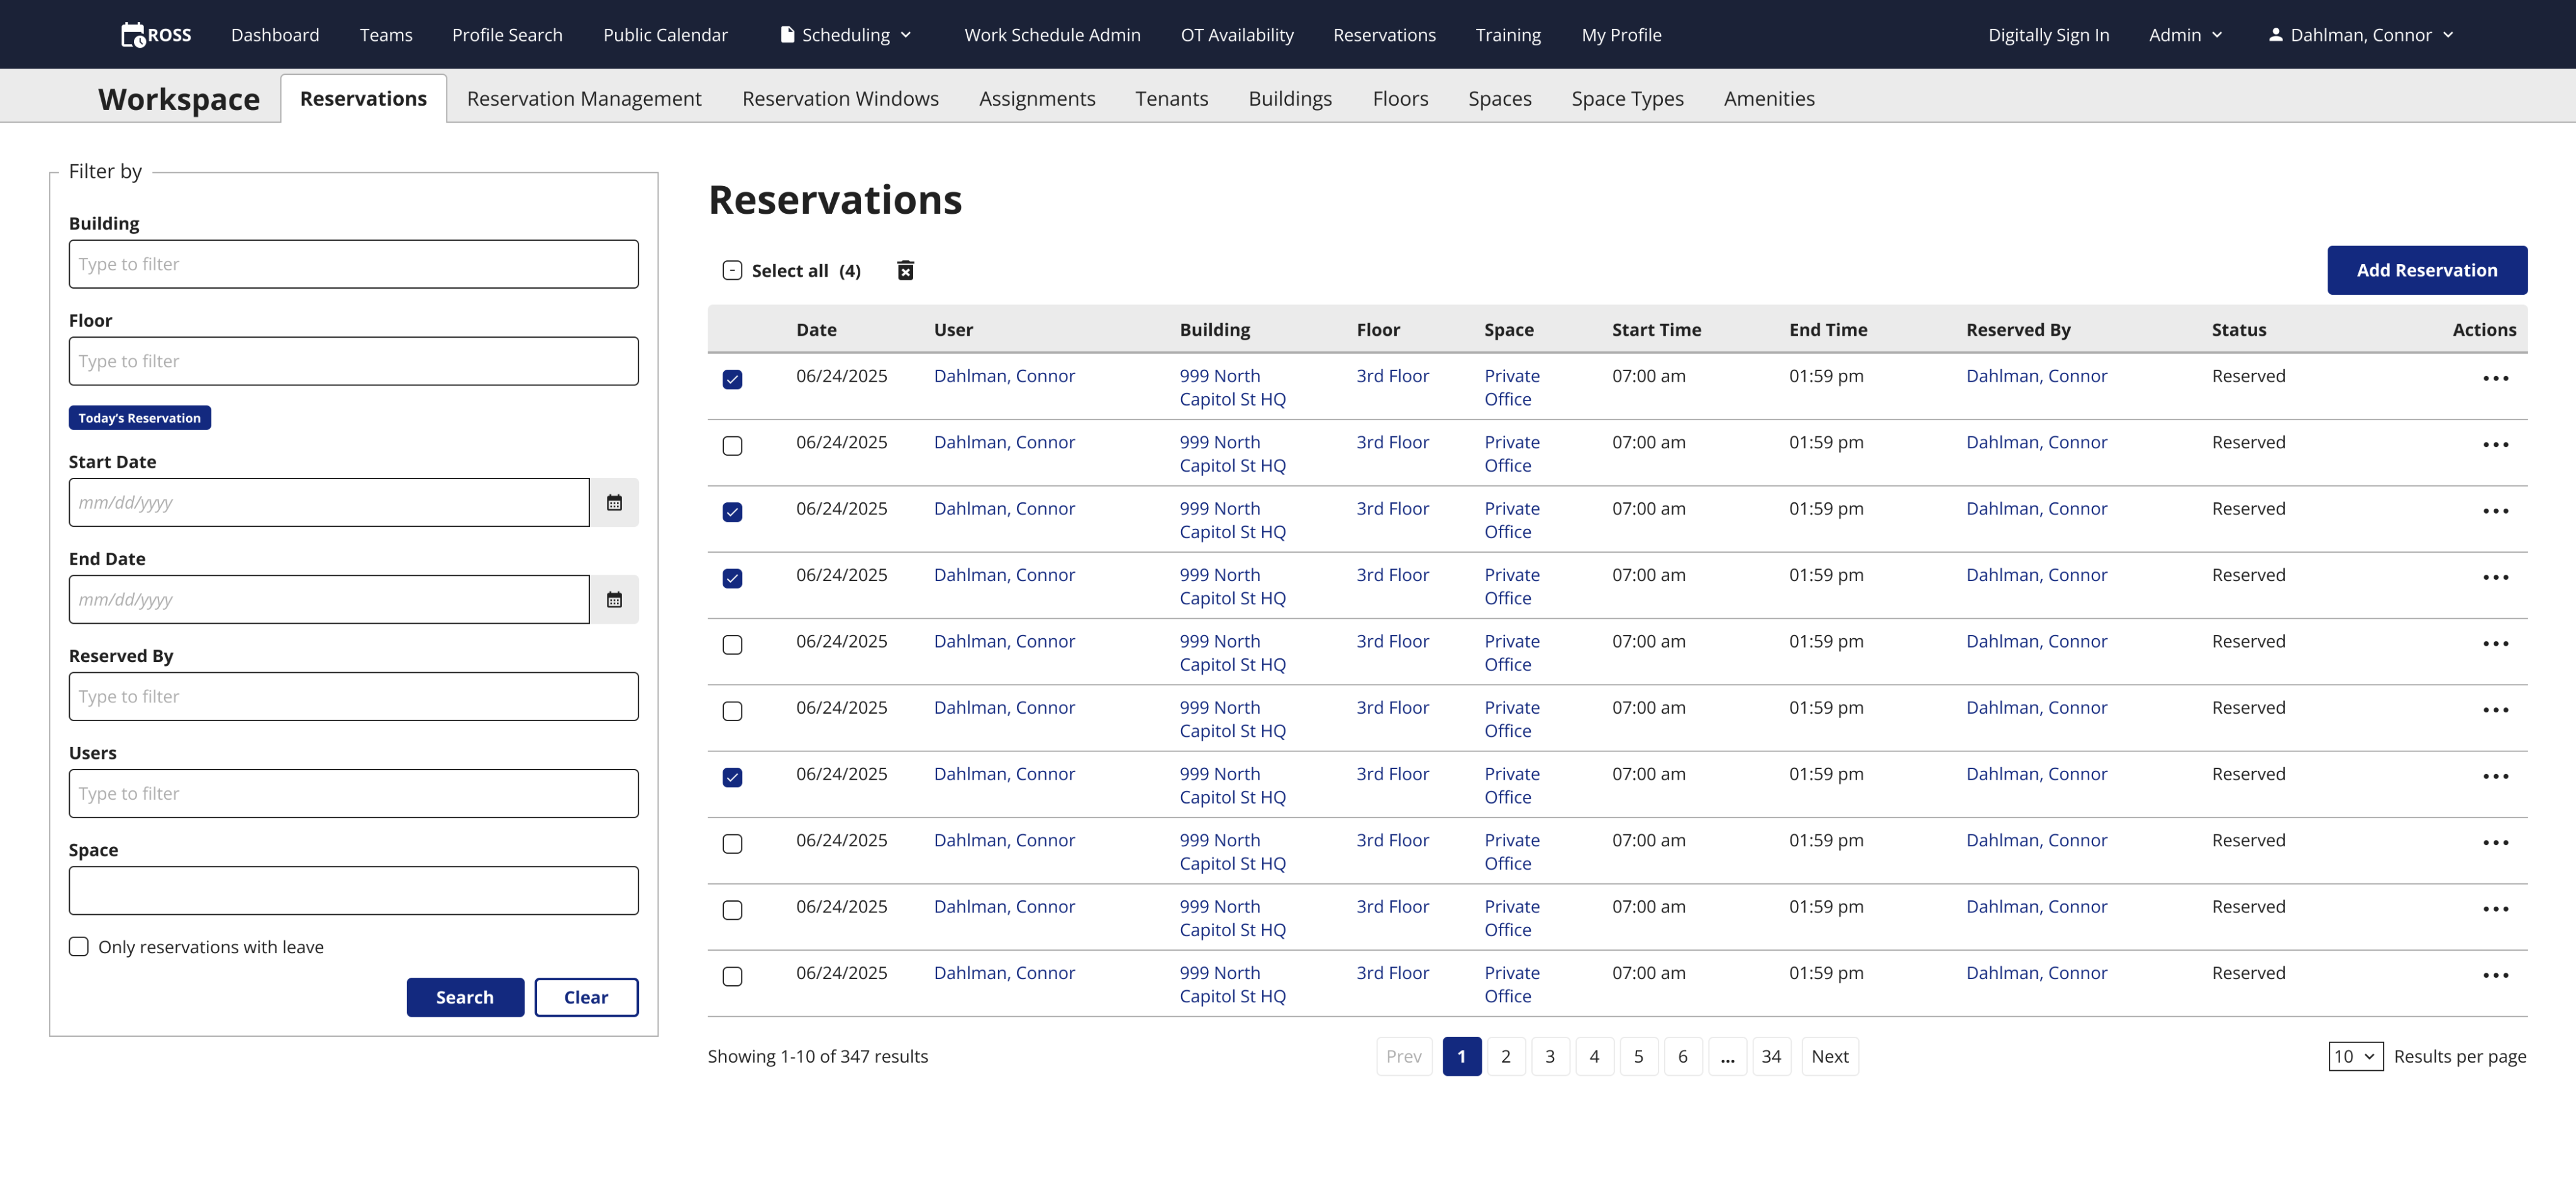Viewport: 2576px width, 1194px height.
Task: Click the Add Reservation button
Action: (2426, 270)
